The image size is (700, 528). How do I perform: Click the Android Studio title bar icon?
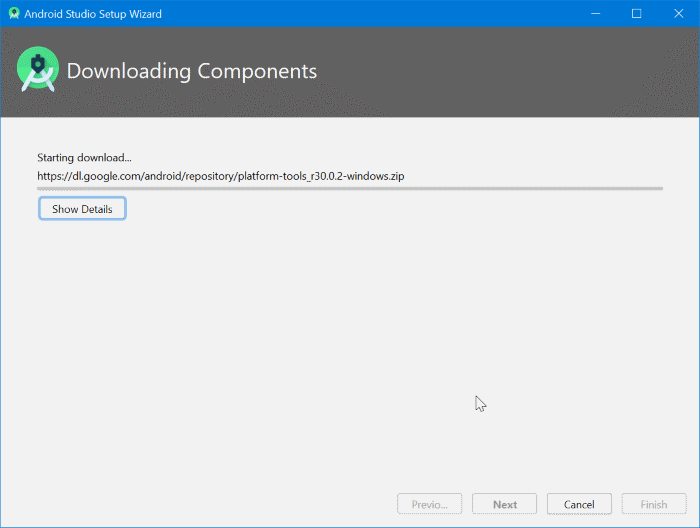point(14,13)
